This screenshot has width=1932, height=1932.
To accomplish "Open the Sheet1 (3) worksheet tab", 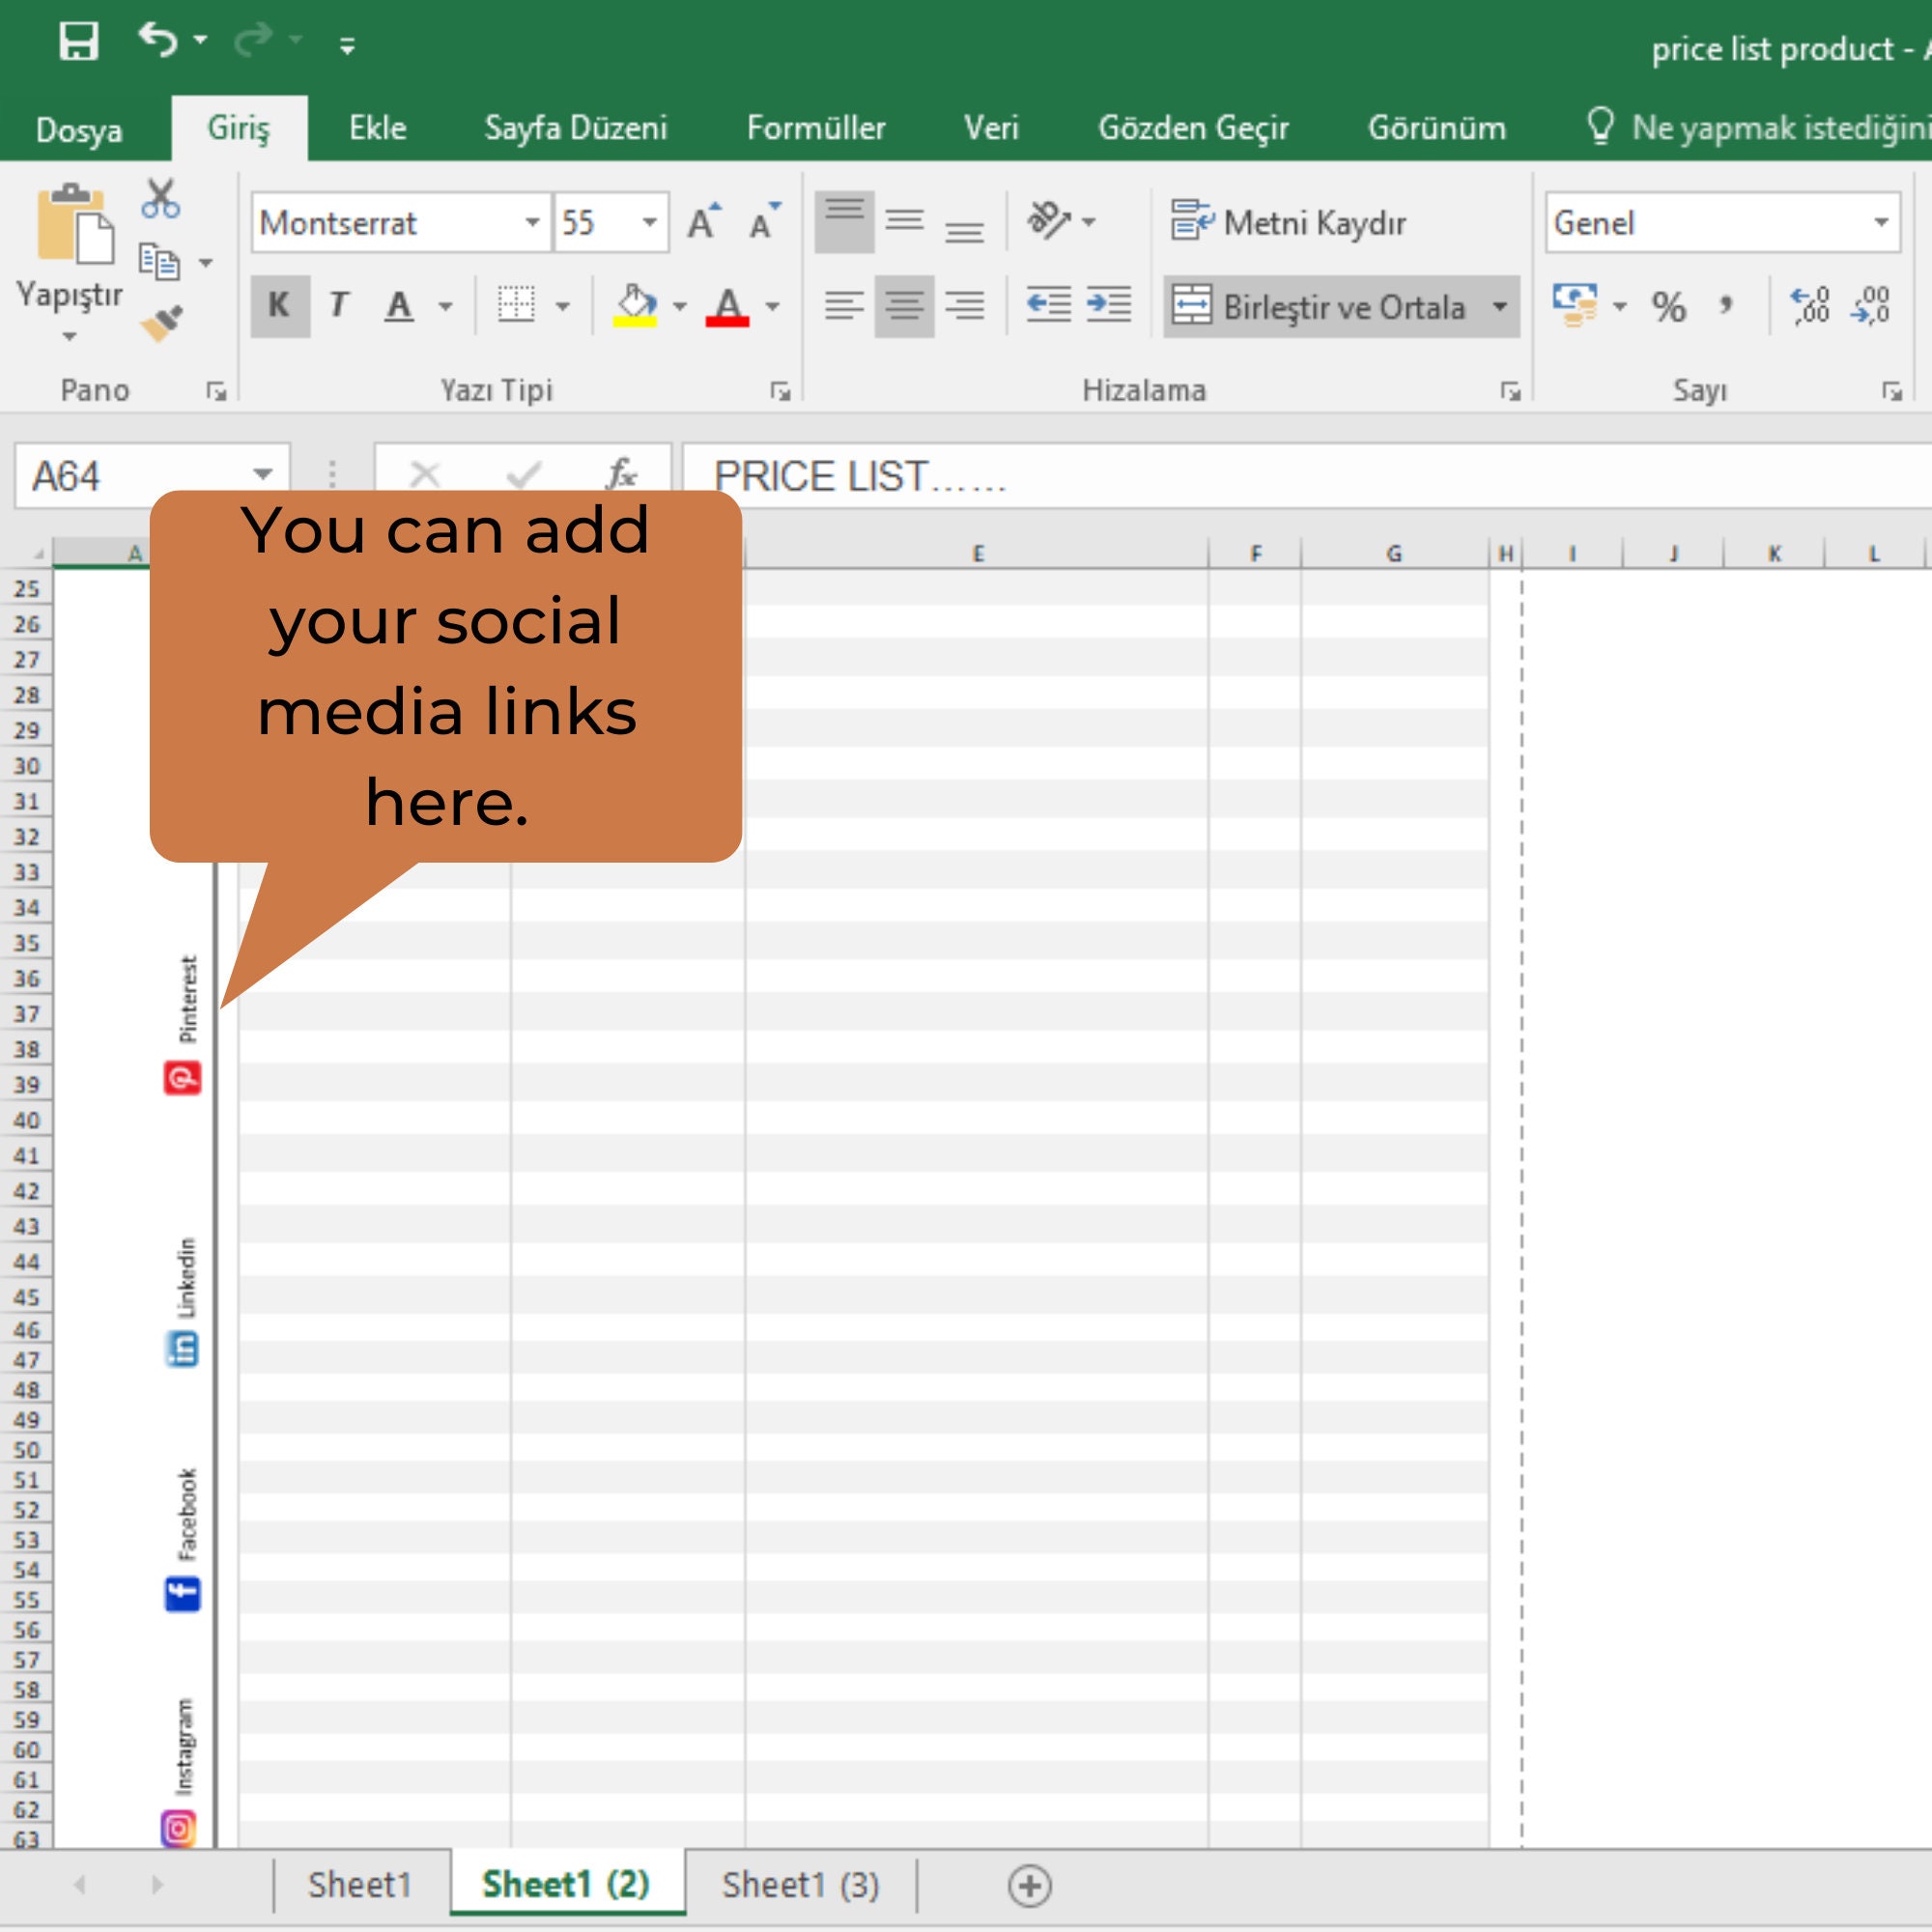I will click(x=801, y=1884).
